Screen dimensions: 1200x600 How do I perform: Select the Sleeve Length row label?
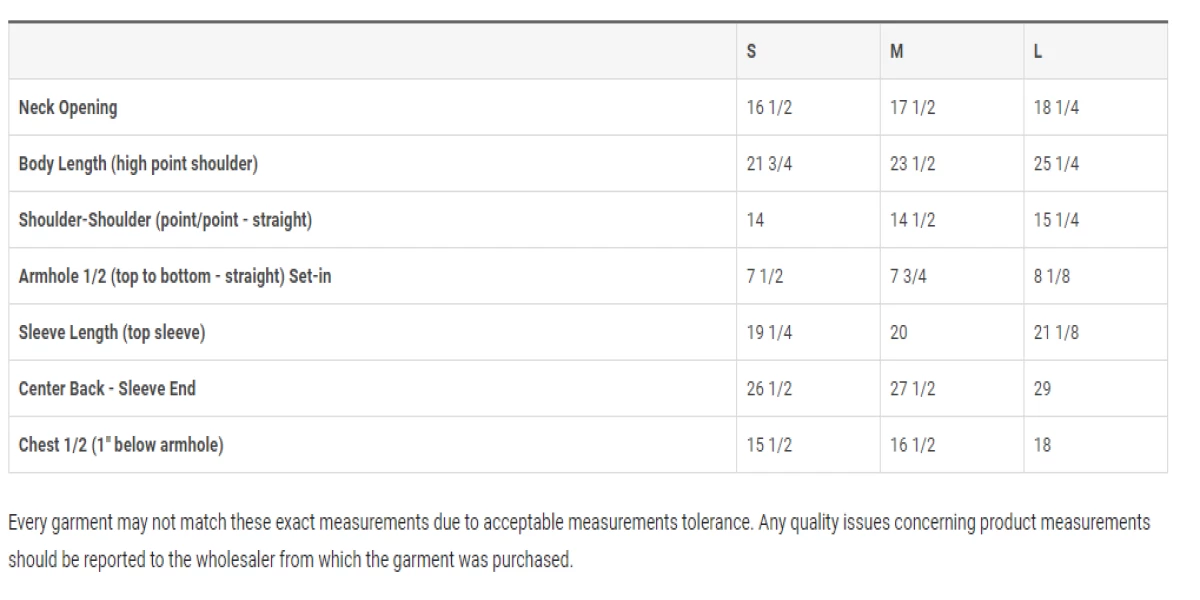[112, 333]
